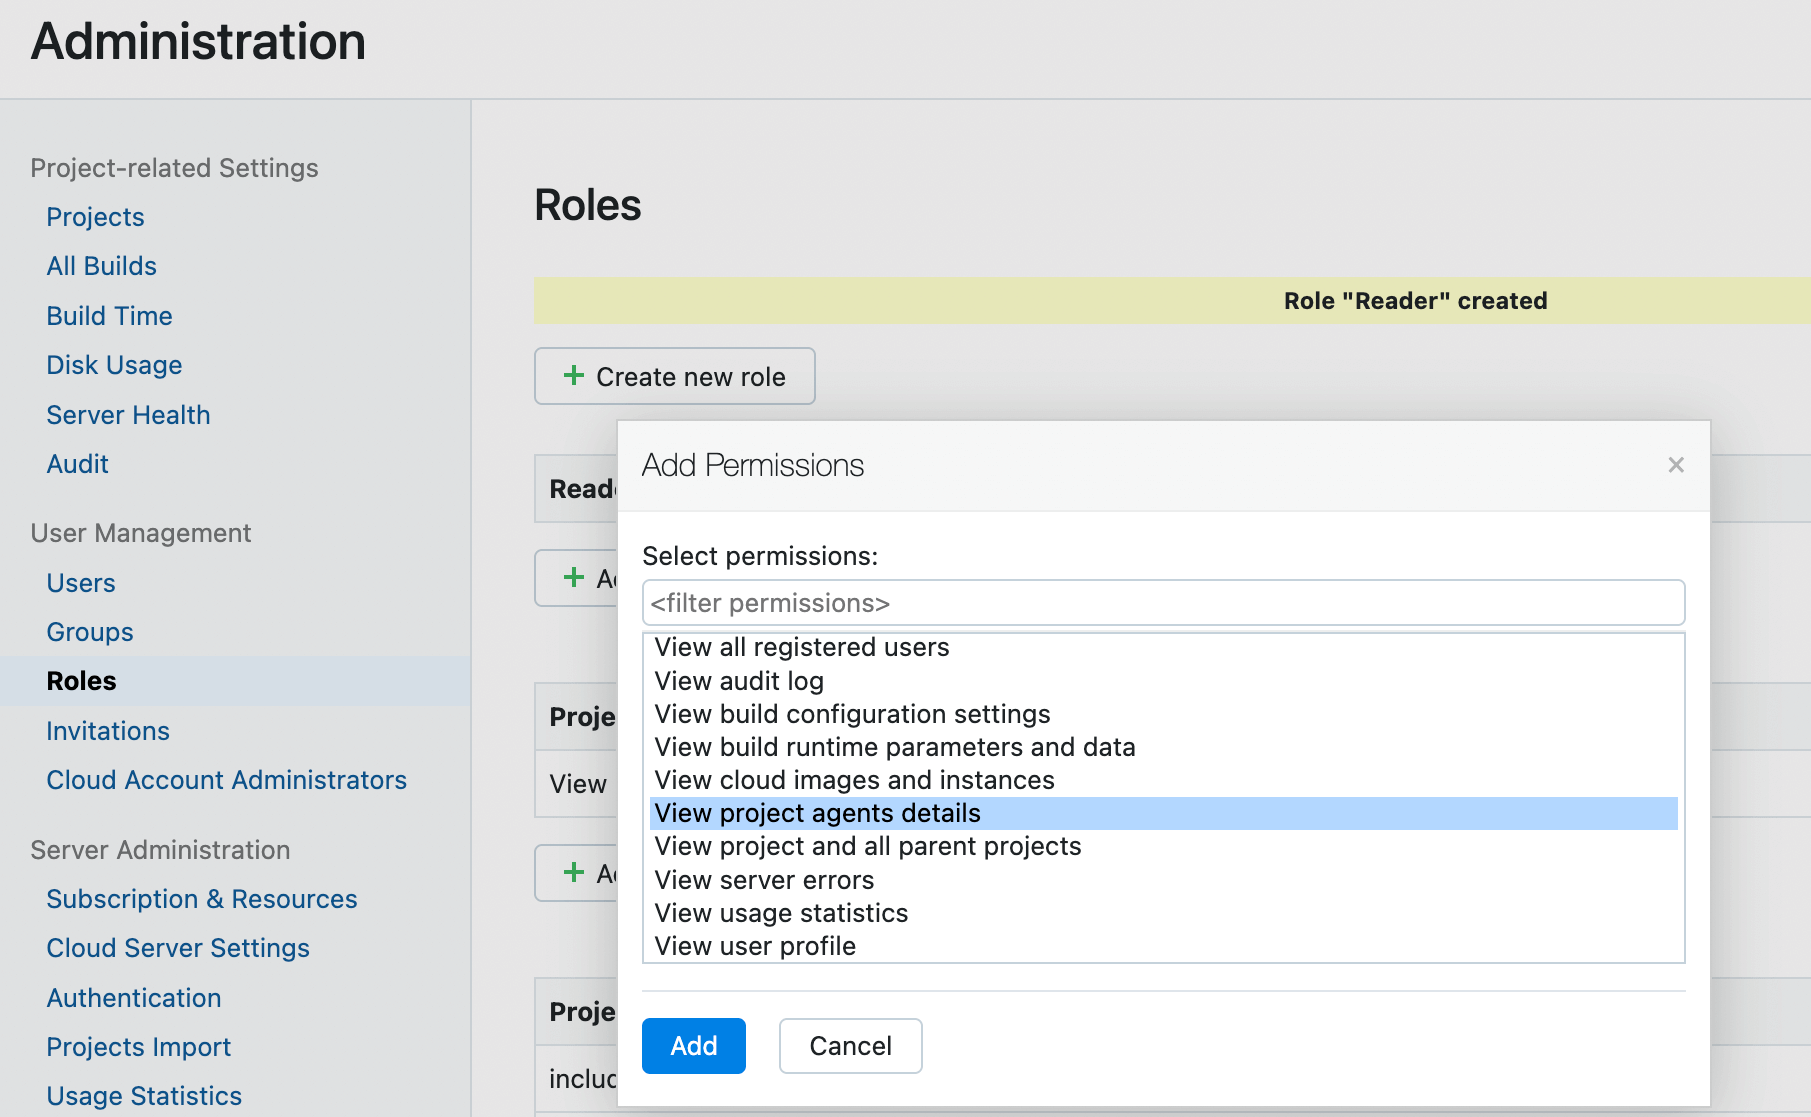Screen dimensions: 1811x1117
Task: Choose 'View usage statistics' in list
Action: [781, 913]
